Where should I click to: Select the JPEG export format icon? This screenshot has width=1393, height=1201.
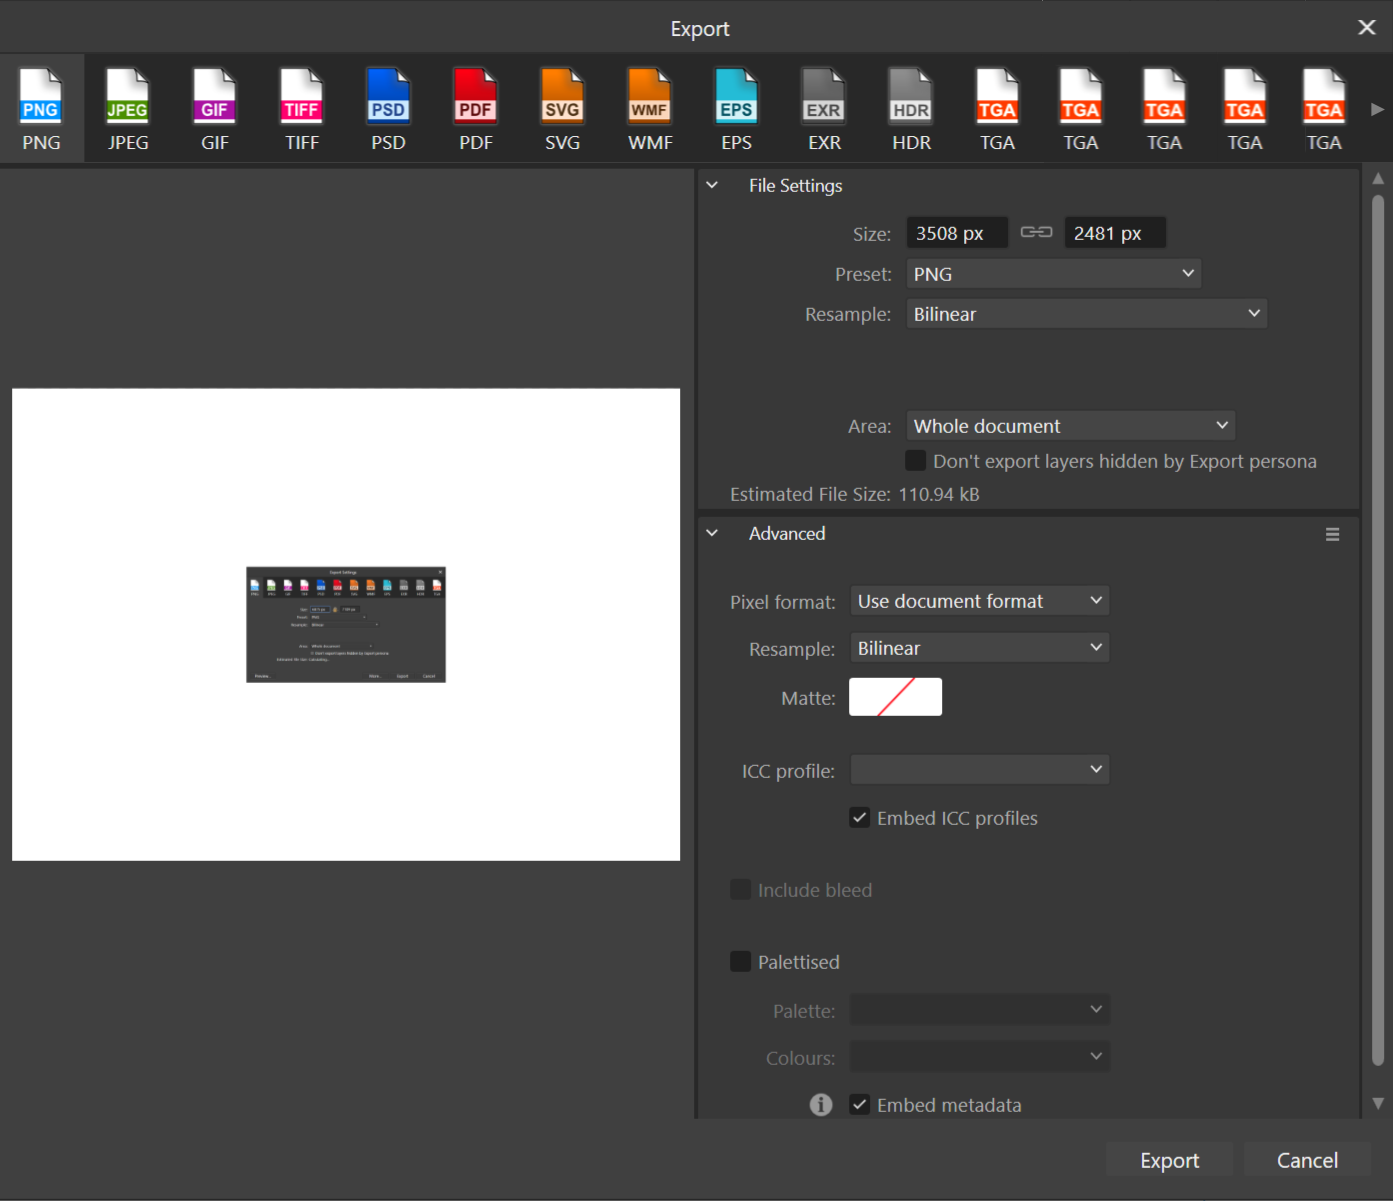tap(128, 109)
